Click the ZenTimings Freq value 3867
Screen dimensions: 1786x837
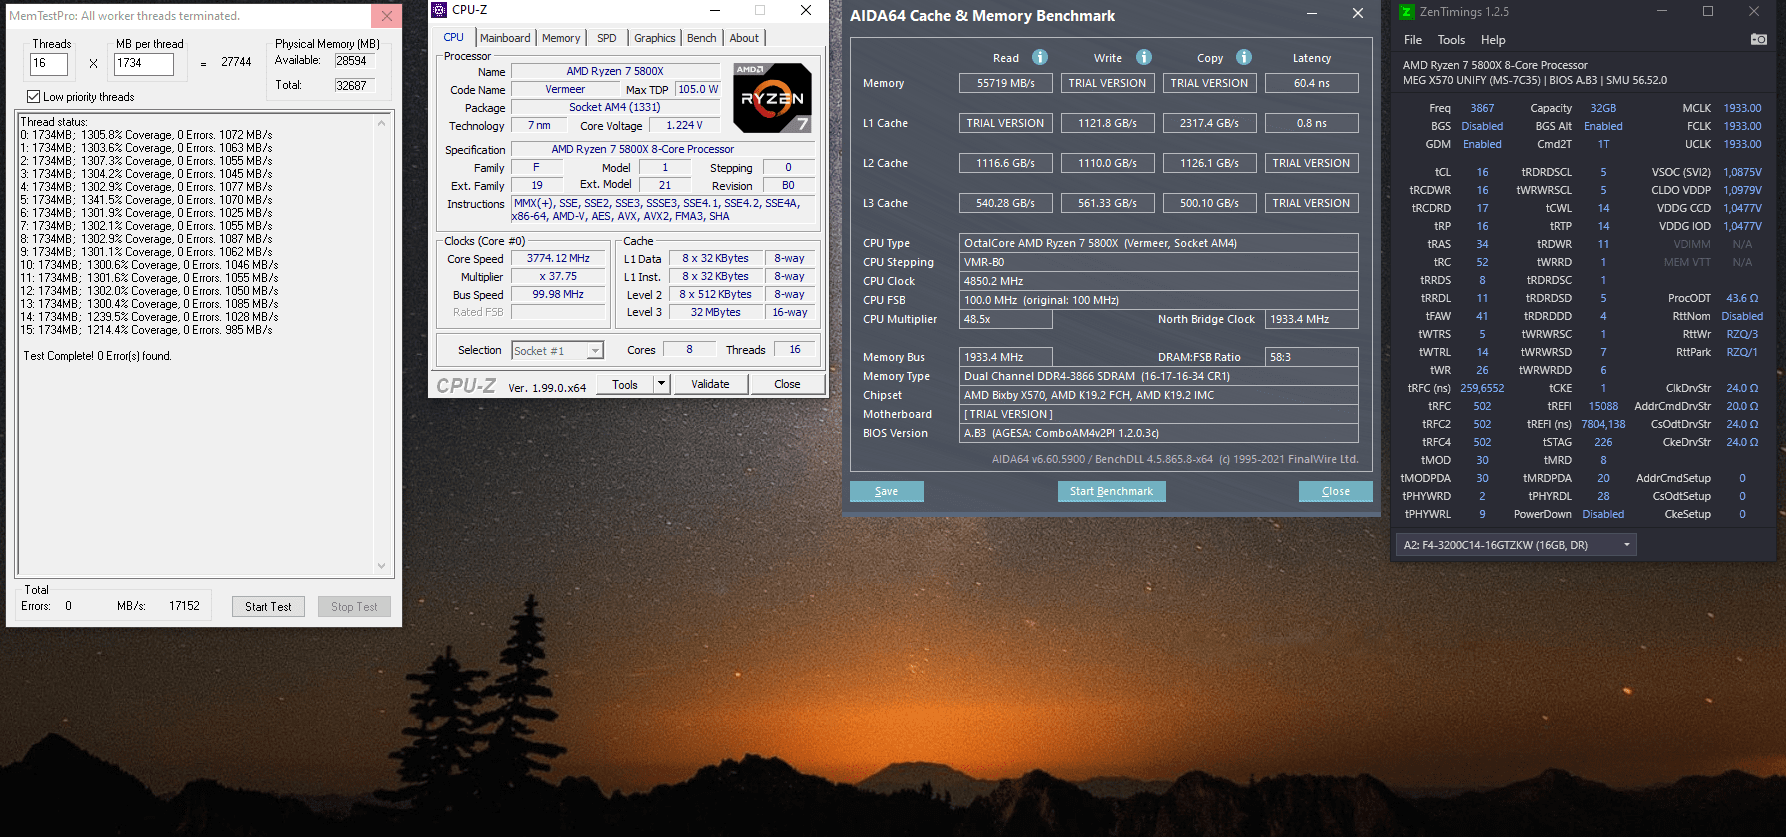coord(1482,108)
